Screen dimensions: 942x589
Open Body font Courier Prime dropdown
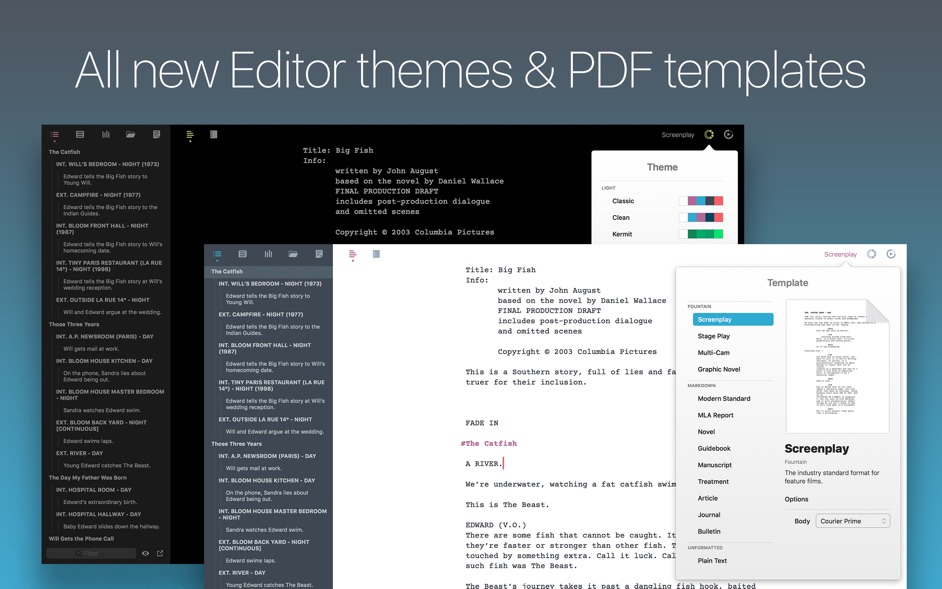tap(852, 521)
